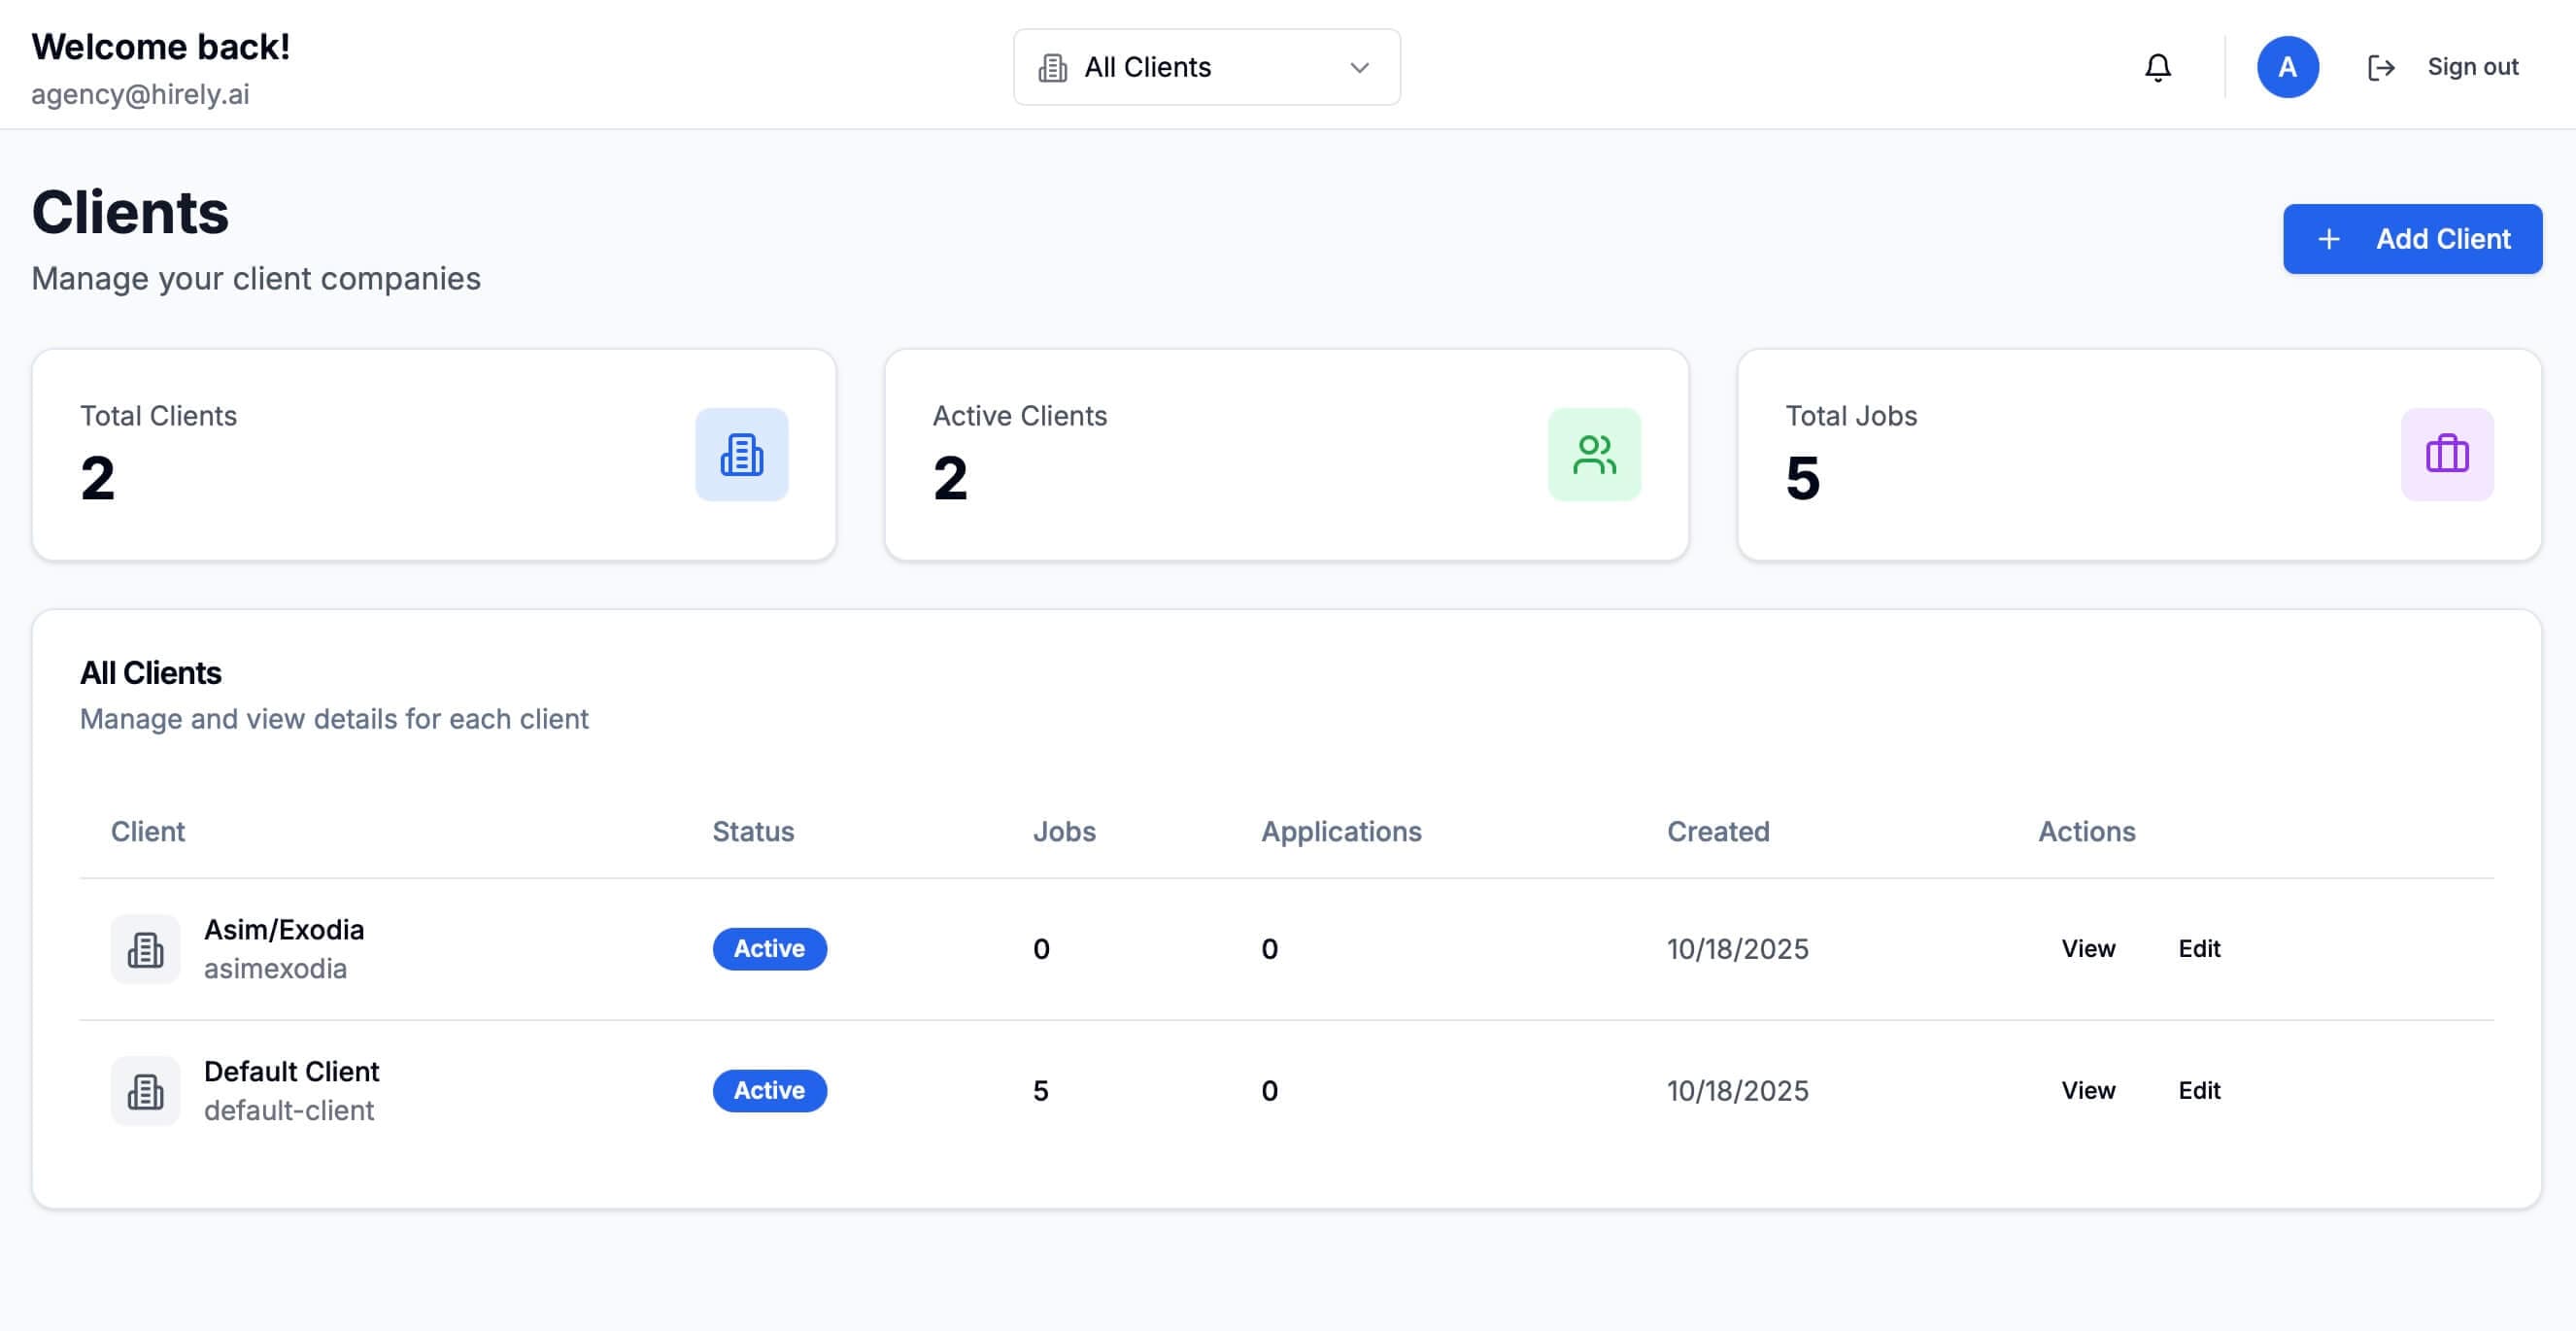Image resolution: width=2576 pixels, height=1331 pixels.
Task: Click the sign out arrow icon
Action: click(2381, 67)
